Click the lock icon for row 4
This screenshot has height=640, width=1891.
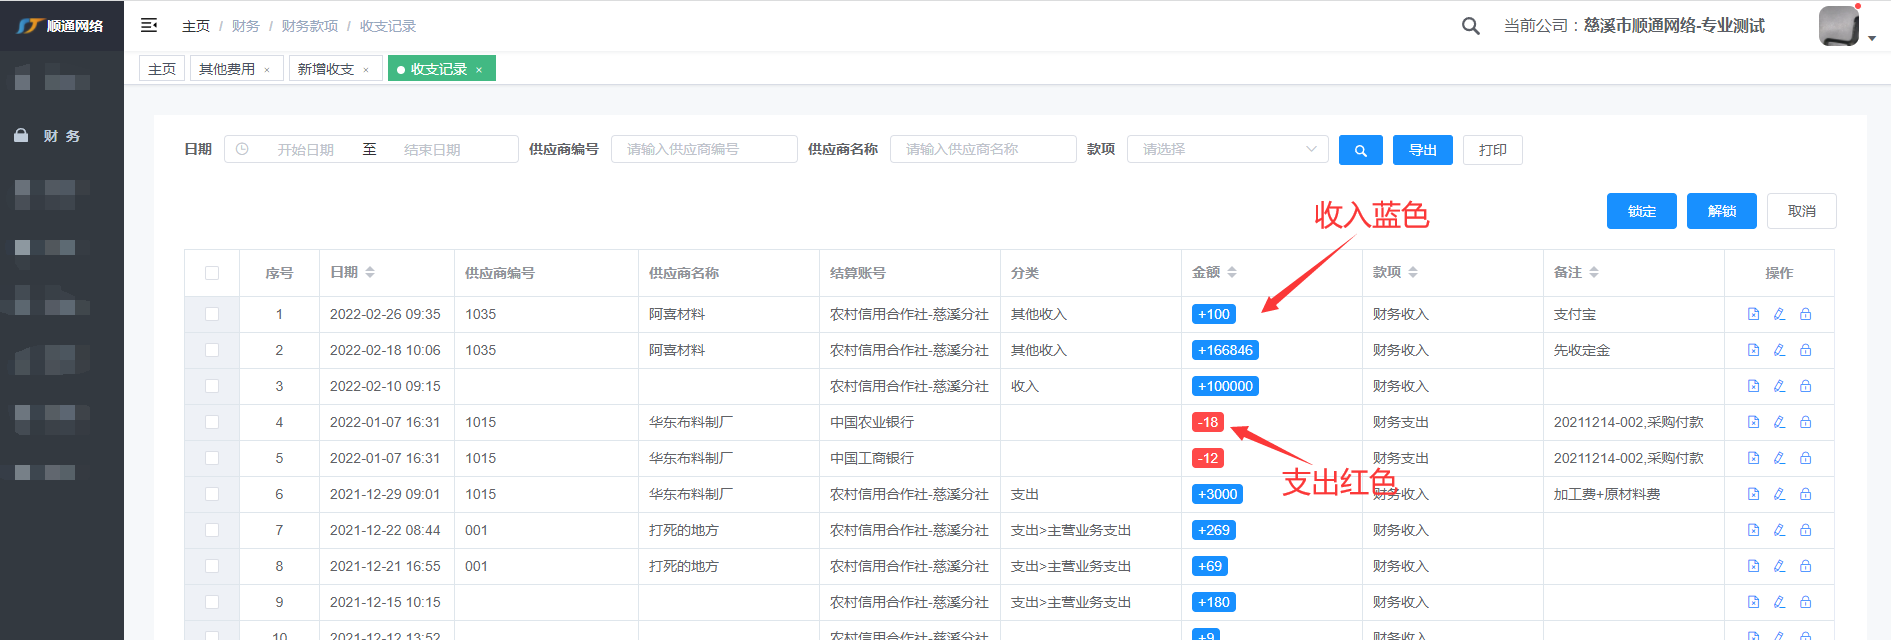click(x=1805, y=422)
